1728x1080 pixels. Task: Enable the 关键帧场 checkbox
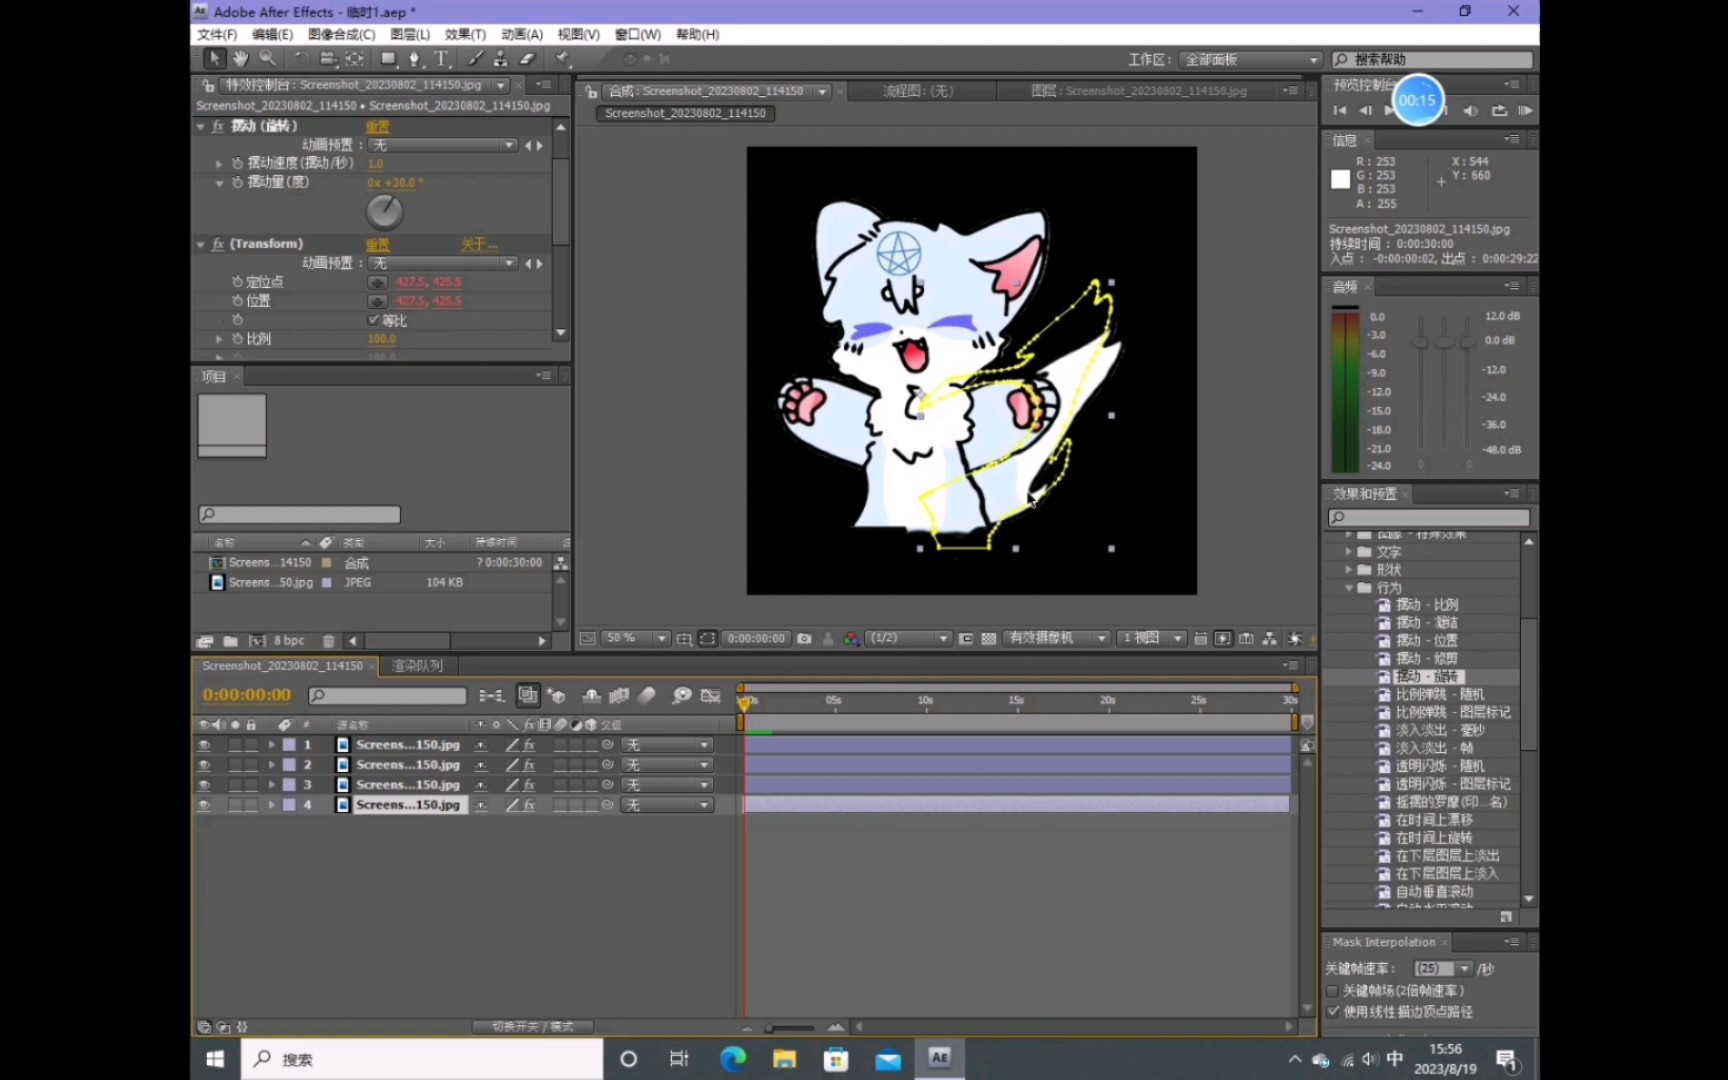(x=1332, y=991)
